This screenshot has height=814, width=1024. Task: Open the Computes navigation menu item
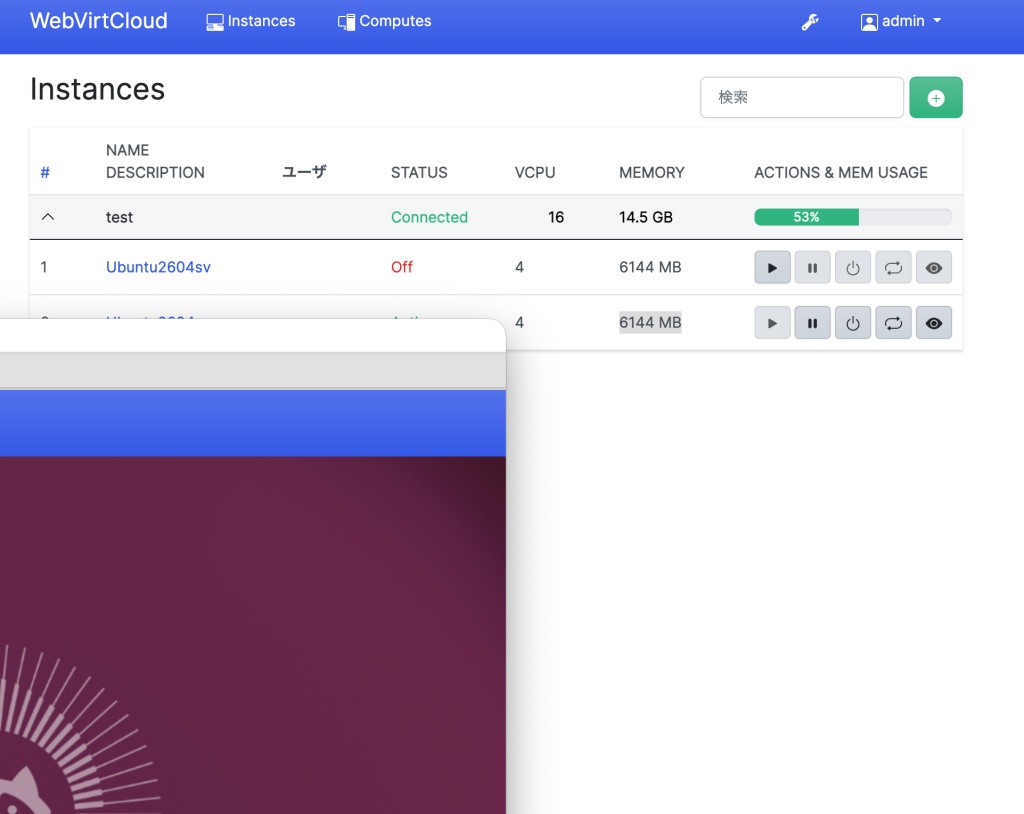[385, 21]
